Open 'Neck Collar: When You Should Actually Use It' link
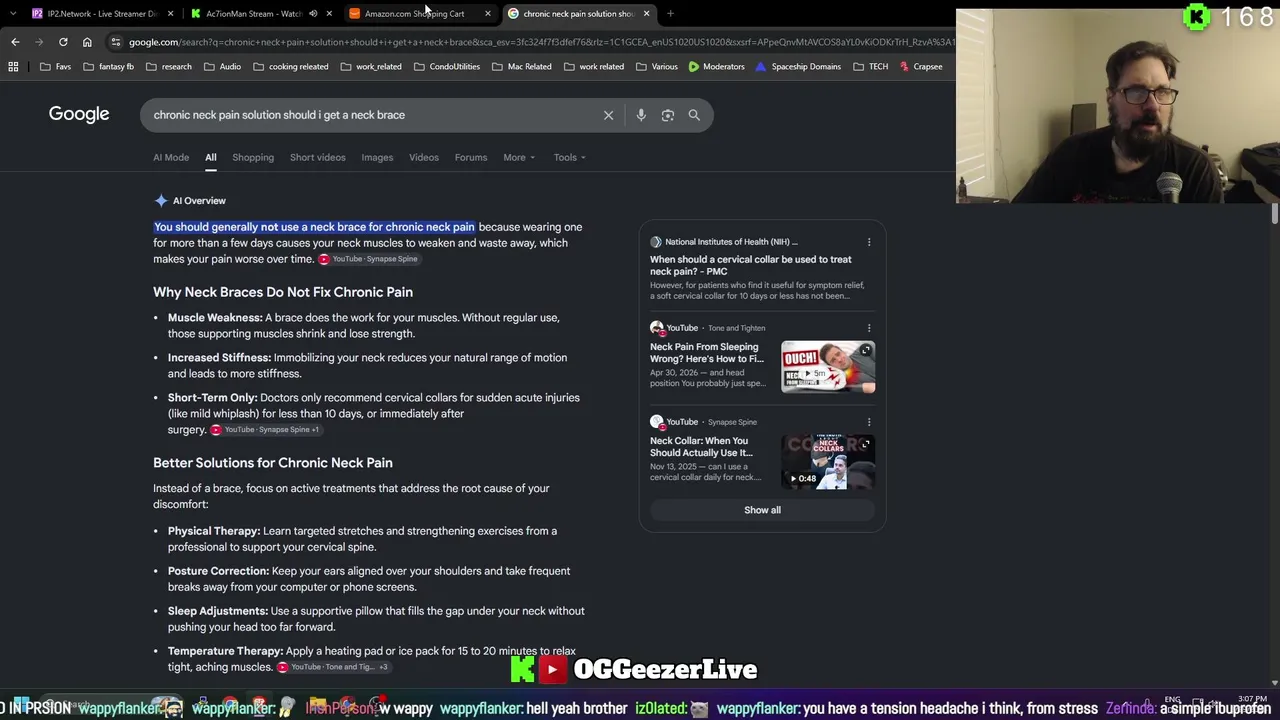The image size is (1280, 720). [701, 447]
